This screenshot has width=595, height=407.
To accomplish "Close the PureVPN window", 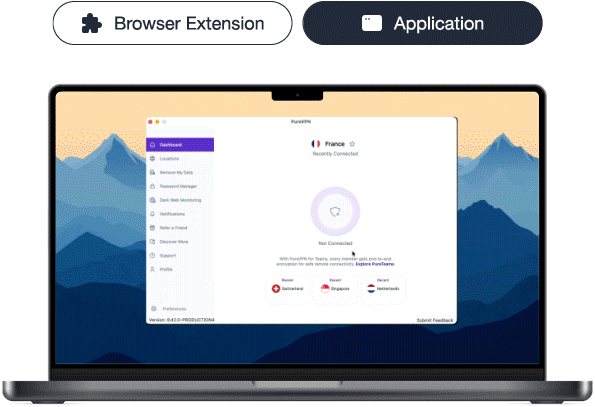I will (150, 122).
